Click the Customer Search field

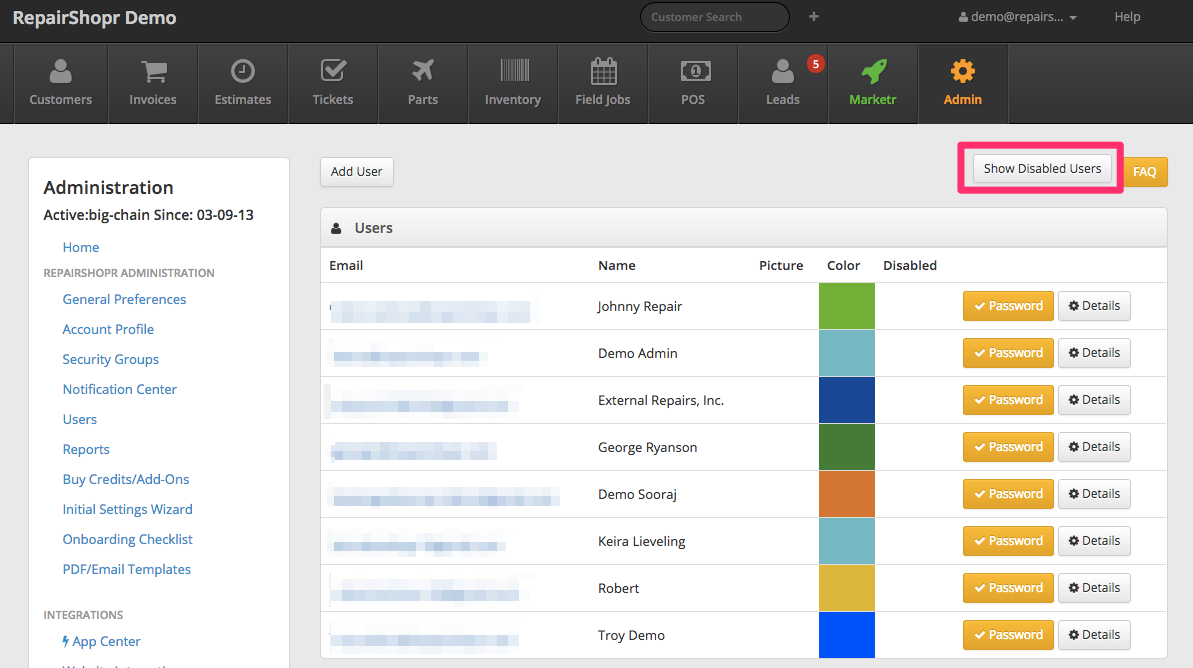tap(714, 17)
